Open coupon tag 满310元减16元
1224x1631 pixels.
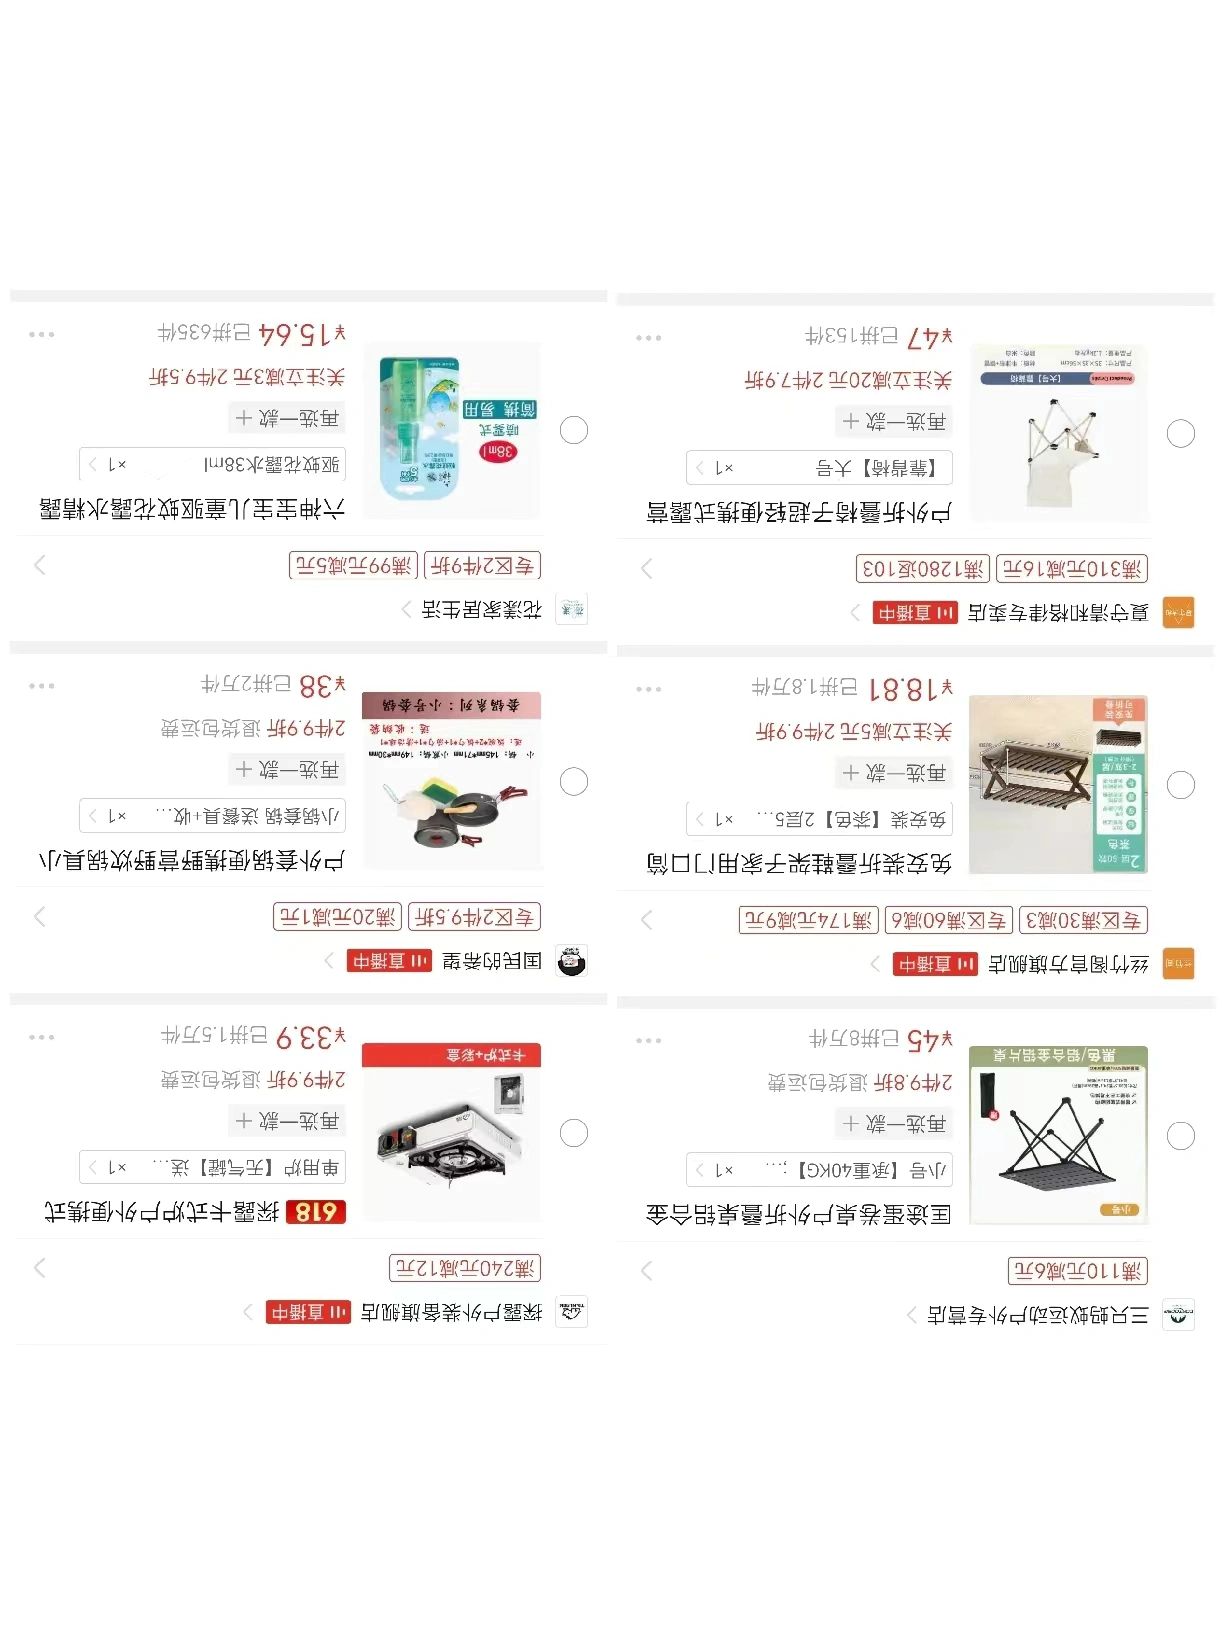[x=1072, y=569]
